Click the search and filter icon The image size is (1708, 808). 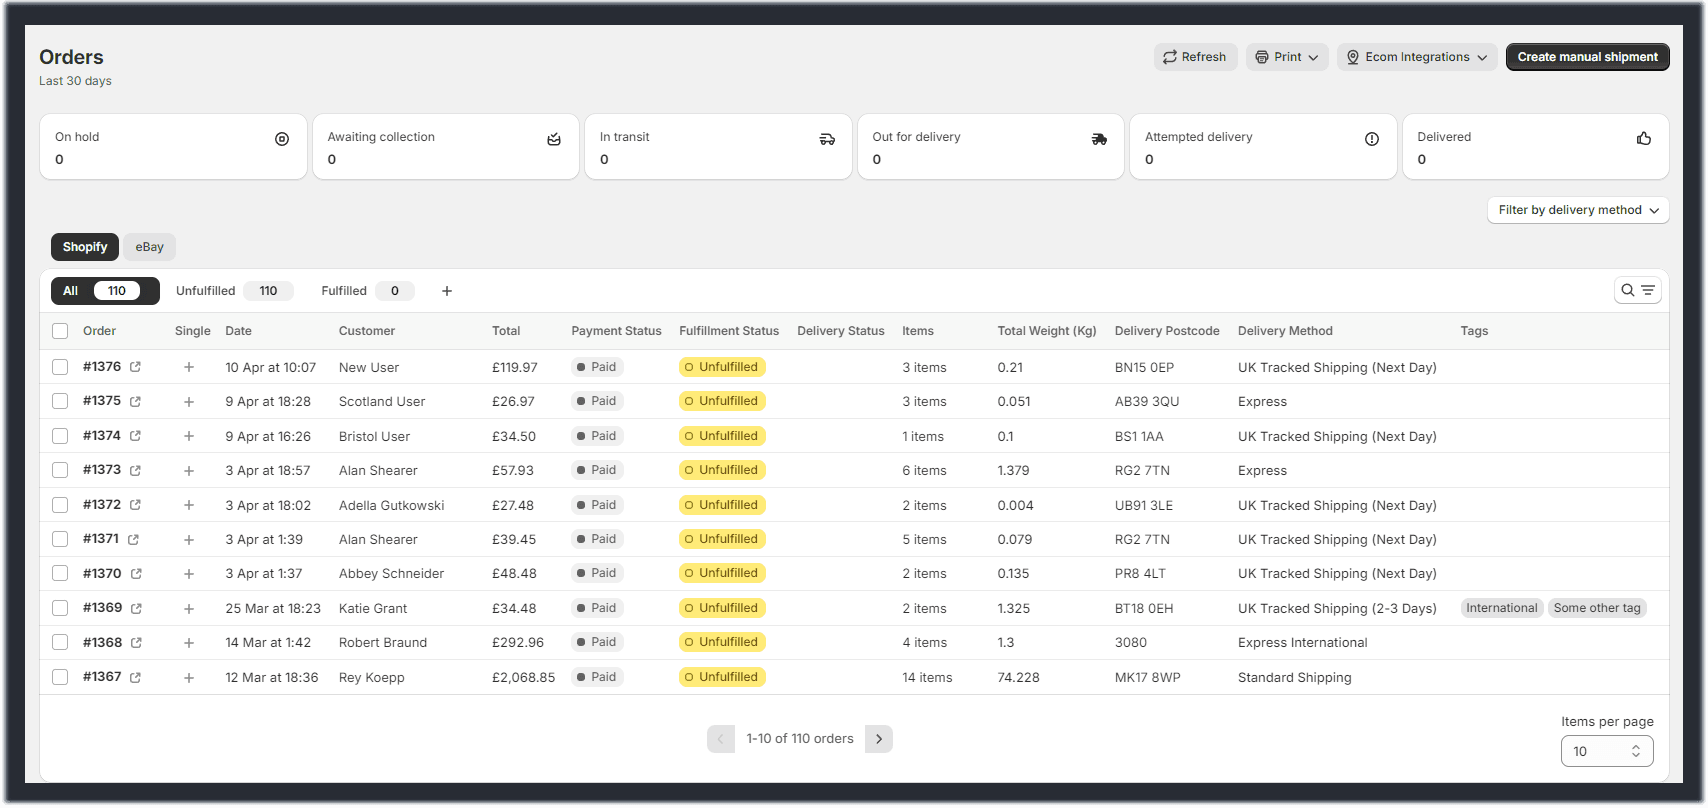pyautogui.click(x=1637, y=290)
